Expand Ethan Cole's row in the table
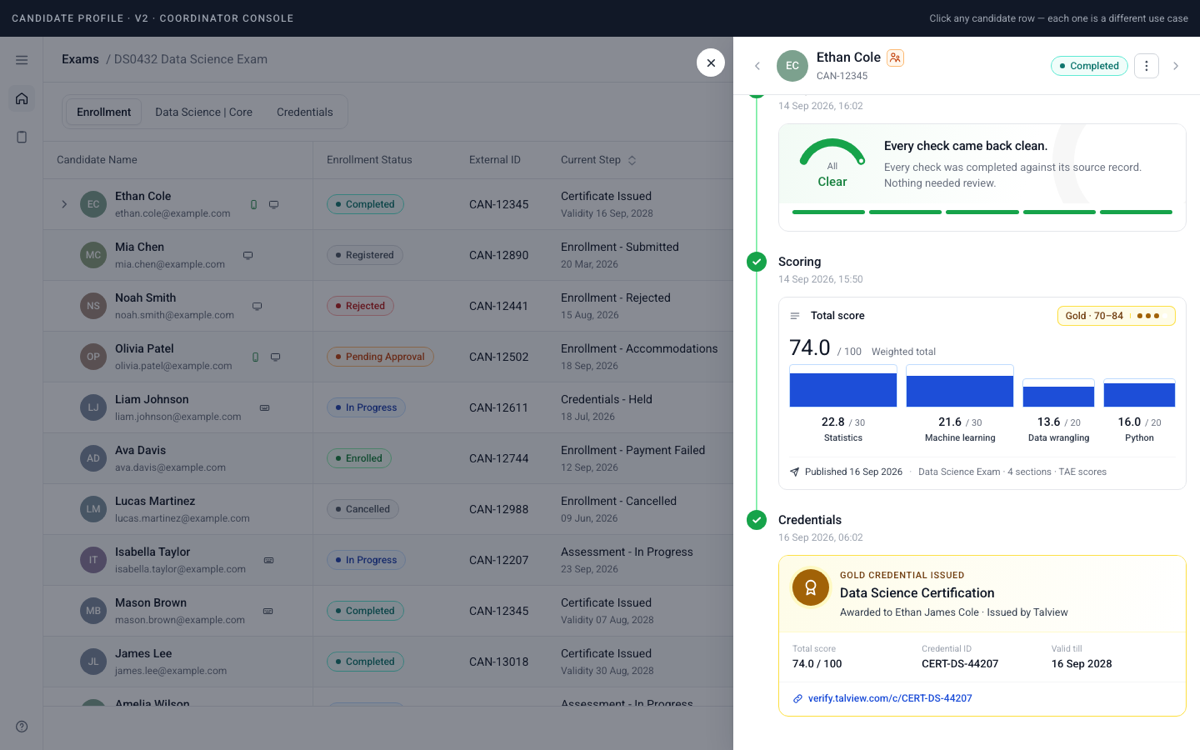 click(64, 205)
